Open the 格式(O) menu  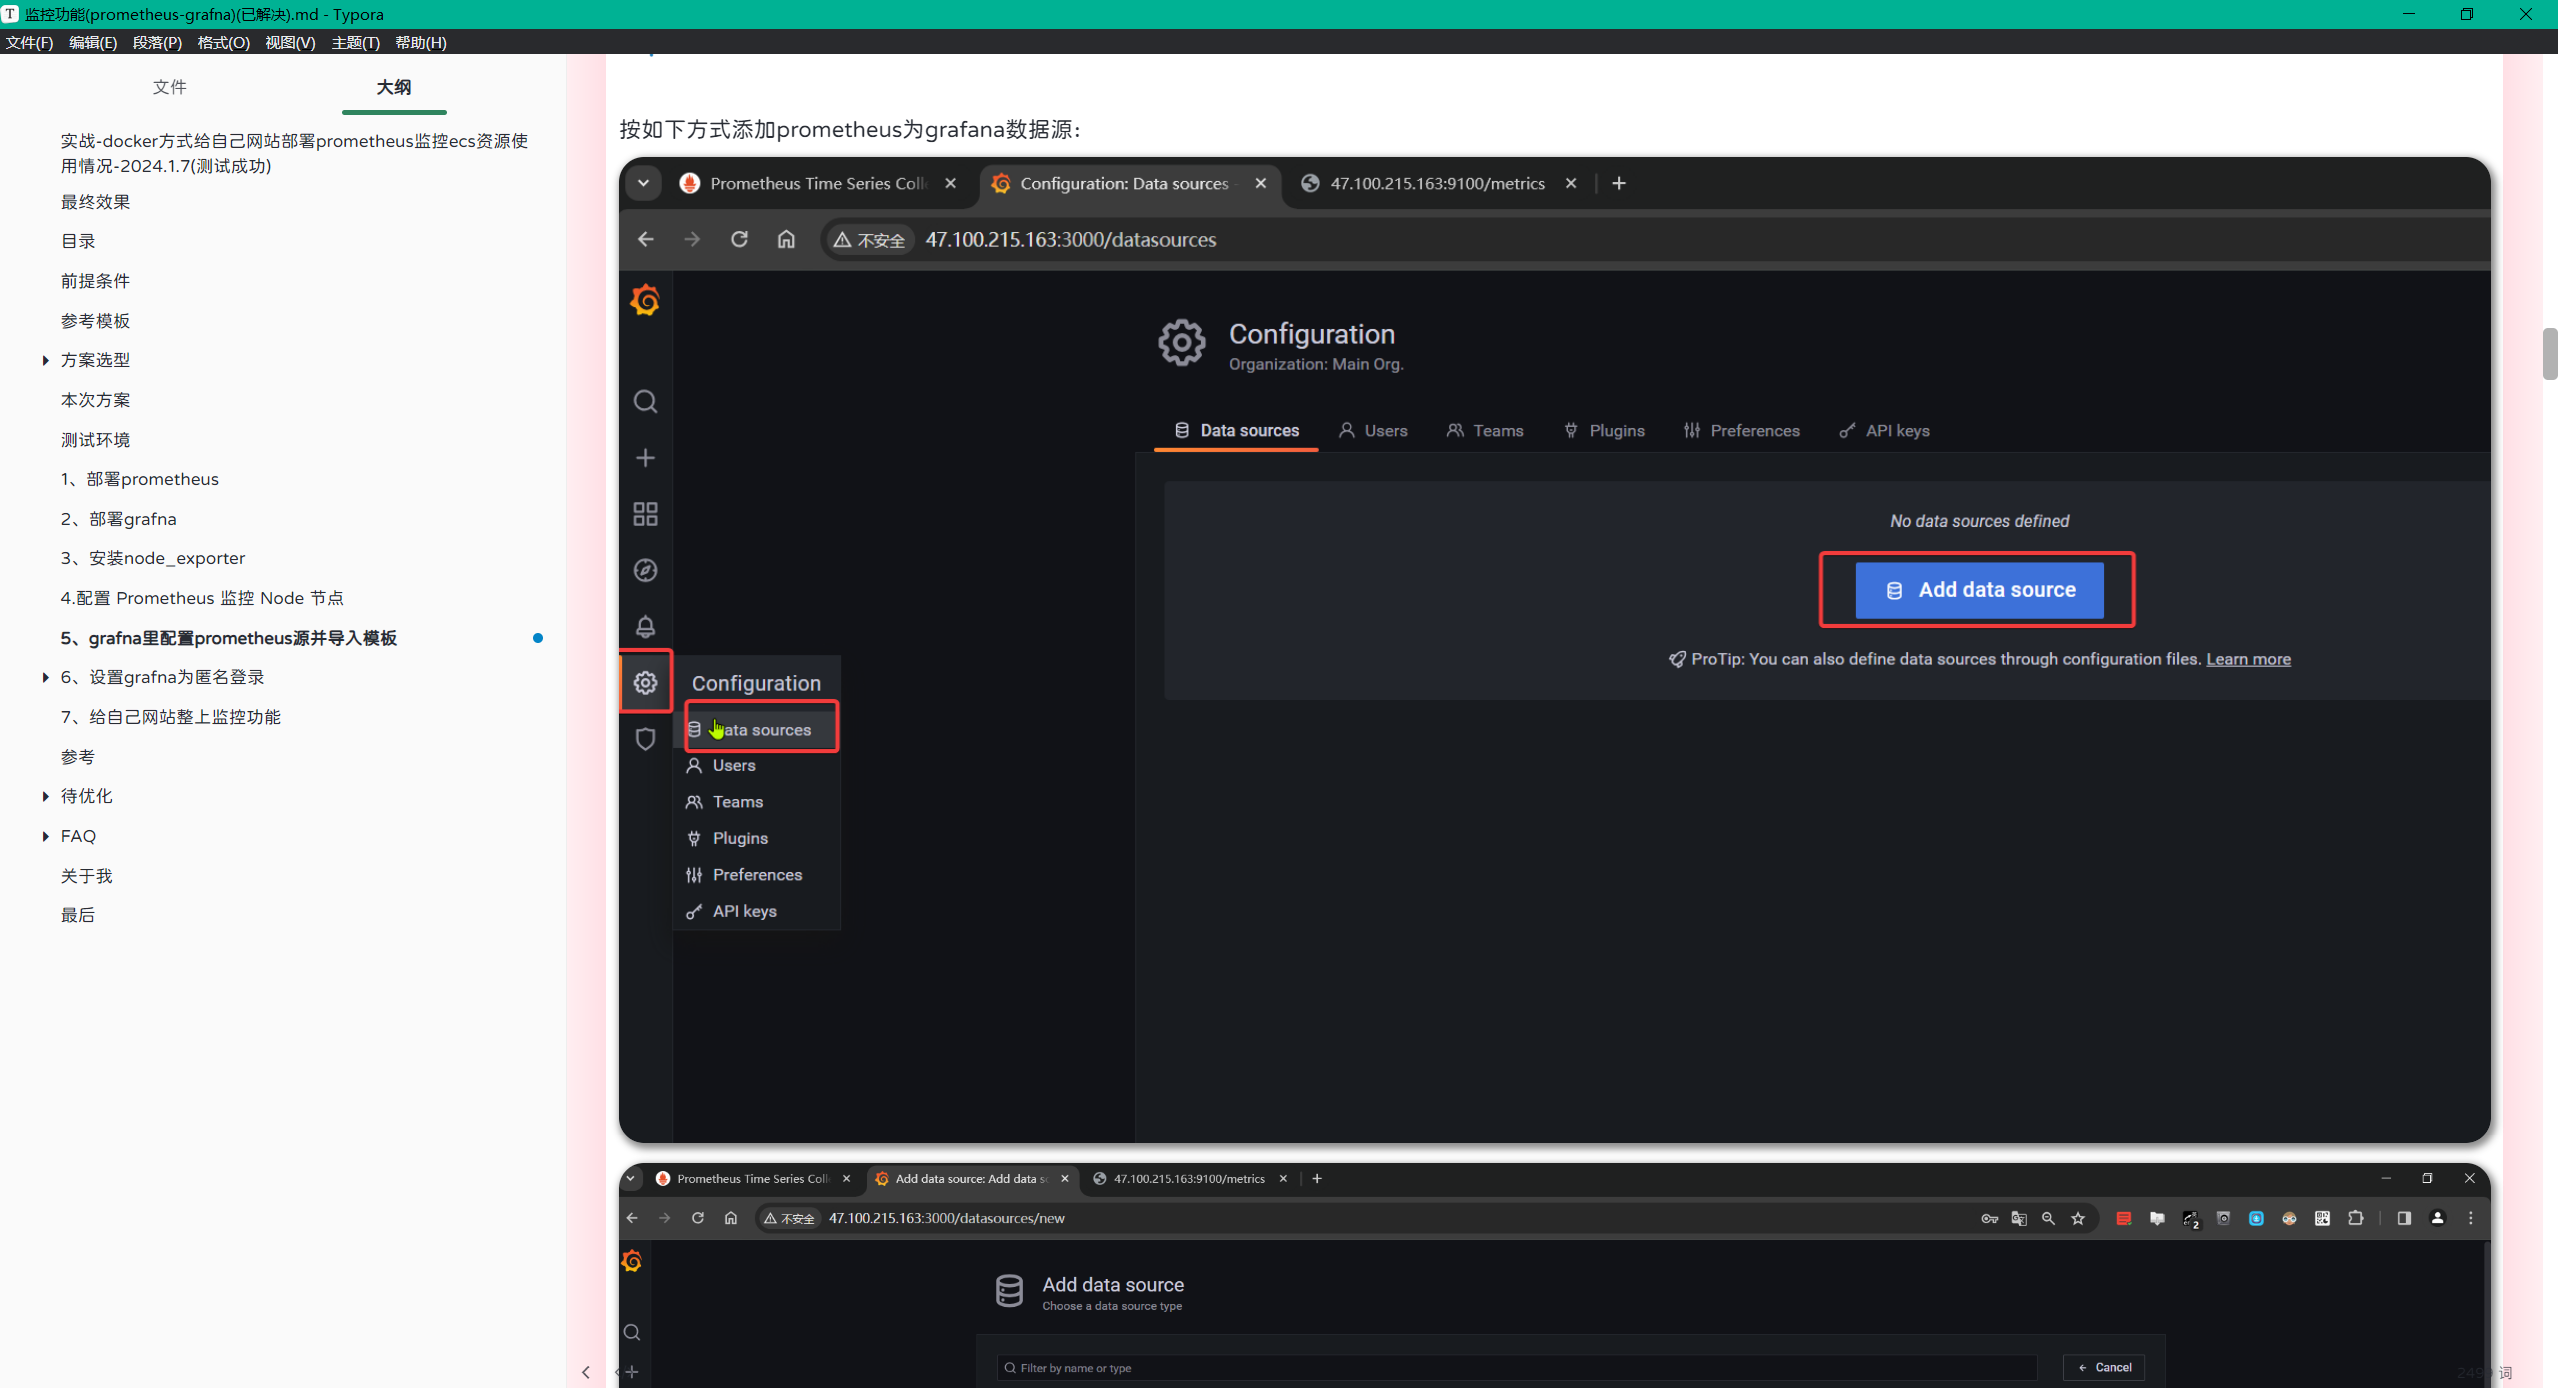pos(223,42)
